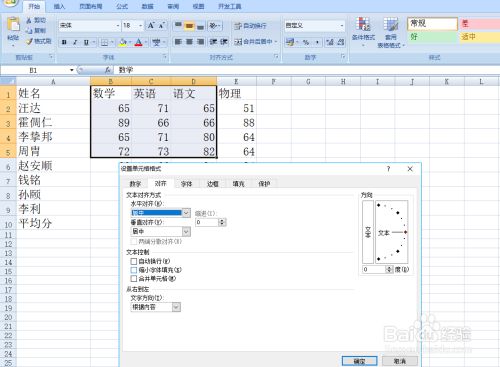Switch to the Formulas ribbon tab
500x367 pixels.
click(122, 6)
